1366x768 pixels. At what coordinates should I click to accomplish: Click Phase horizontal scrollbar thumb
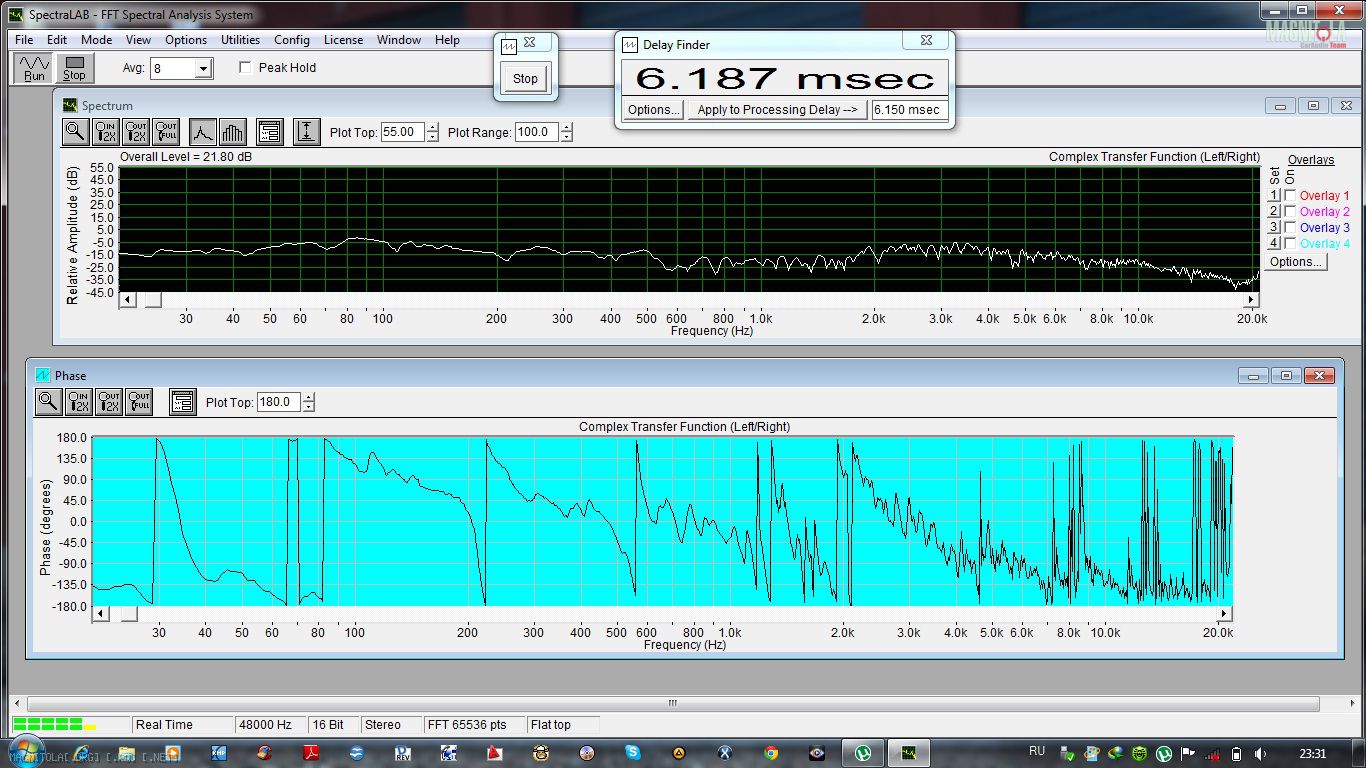point(129,614)
